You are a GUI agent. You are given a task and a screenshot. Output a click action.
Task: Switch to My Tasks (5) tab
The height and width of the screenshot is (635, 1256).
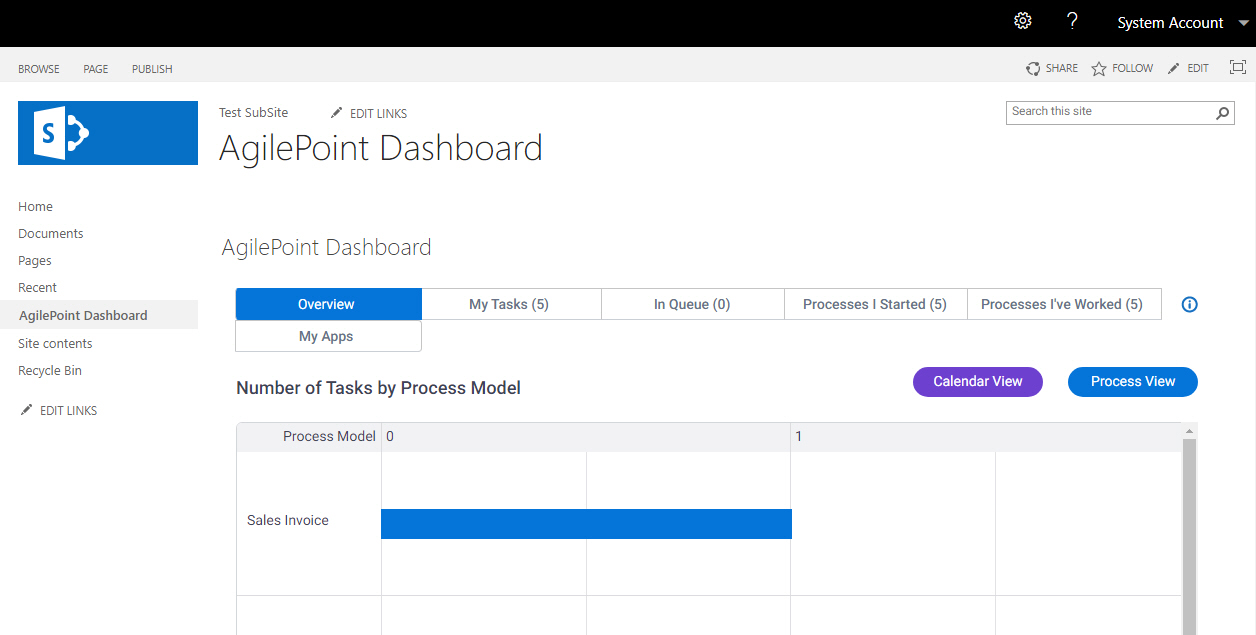click(x=511, y=304)
